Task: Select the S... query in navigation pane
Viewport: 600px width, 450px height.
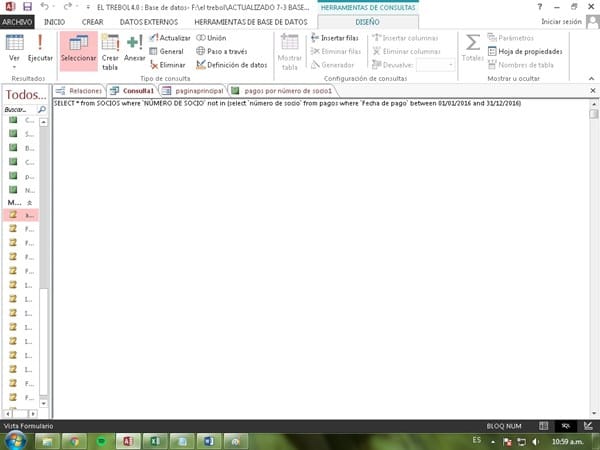Action: tap(21, 134)
